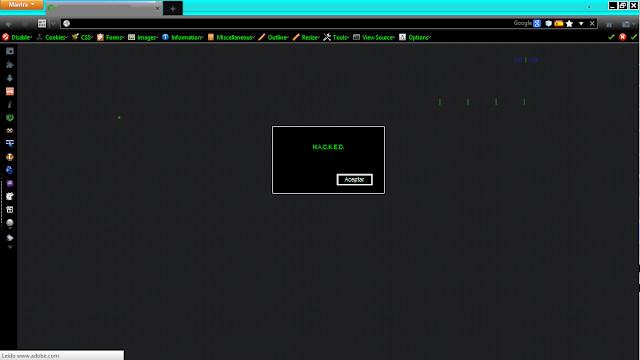
Task: Open downloads with the down-arrow sidebar icon
Action: coord(10,78)
